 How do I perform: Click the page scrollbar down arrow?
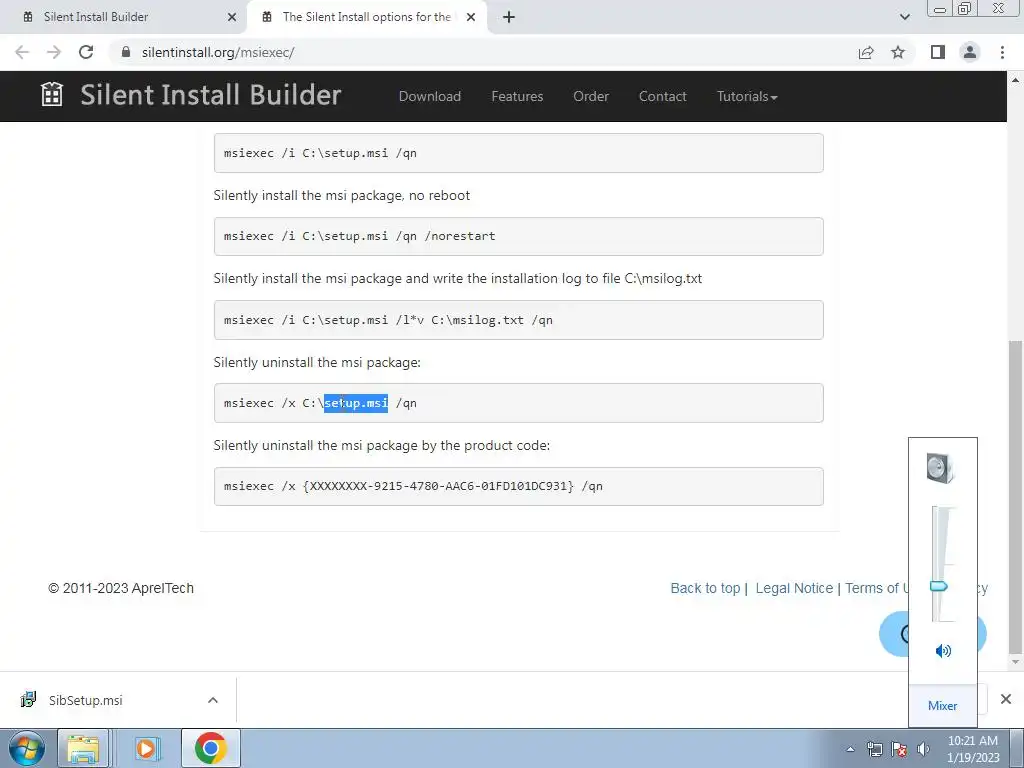pyautogui.click(x=1015, y=662)
